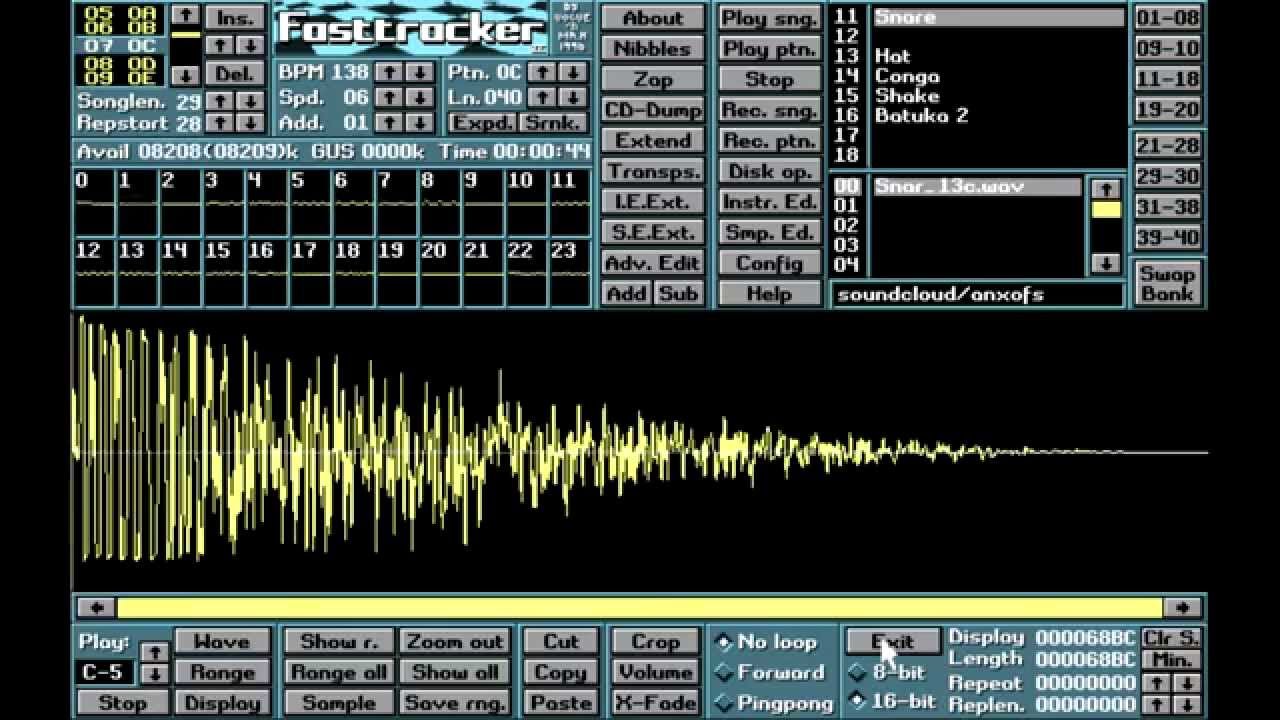Open instrument bank 39-40
Screen dimensions: 1280x720
pos(1167,238)
